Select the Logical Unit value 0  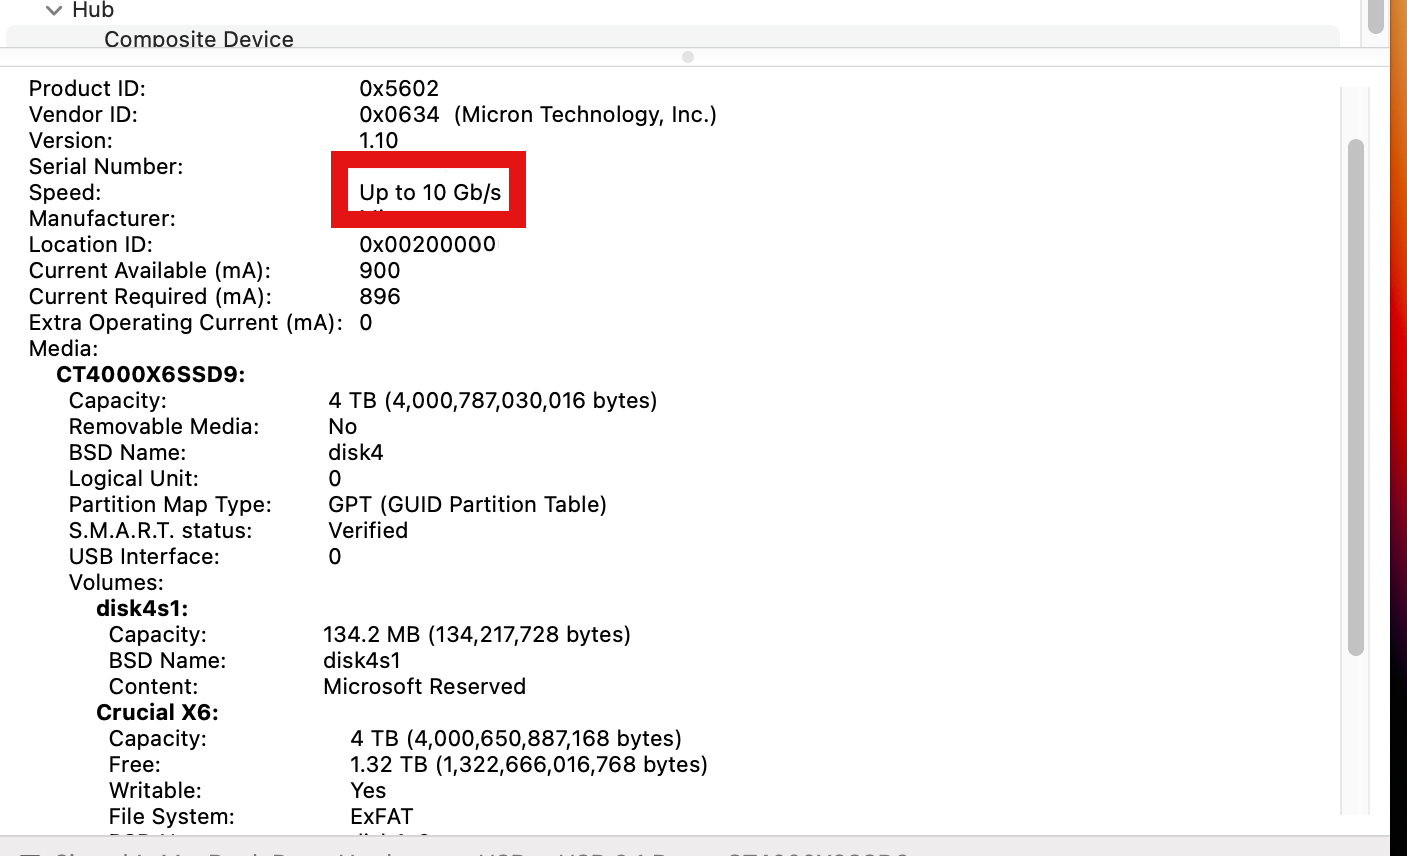tap(335, 479)
